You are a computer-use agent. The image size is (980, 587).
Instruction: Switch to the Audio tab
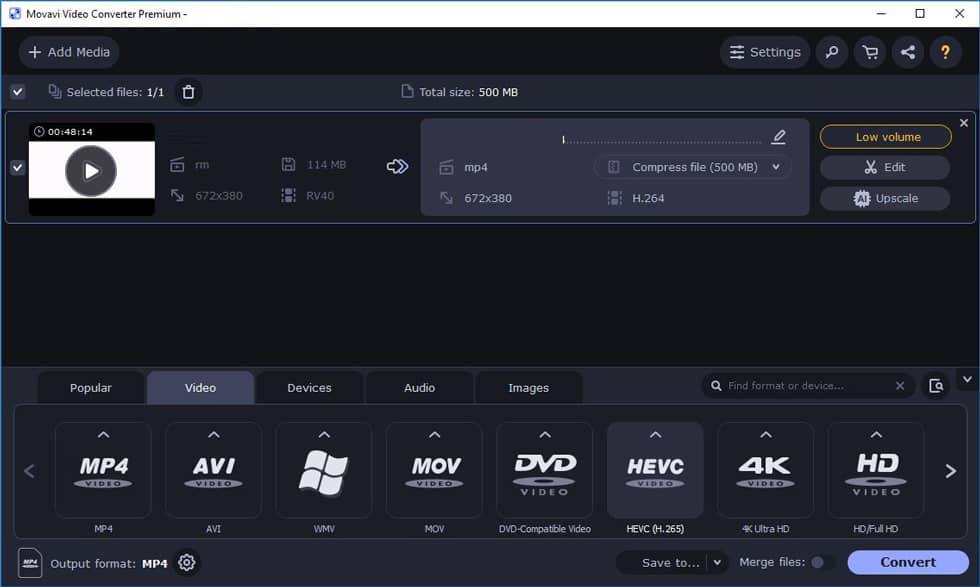pyautogui.click(x=419, y=388)
